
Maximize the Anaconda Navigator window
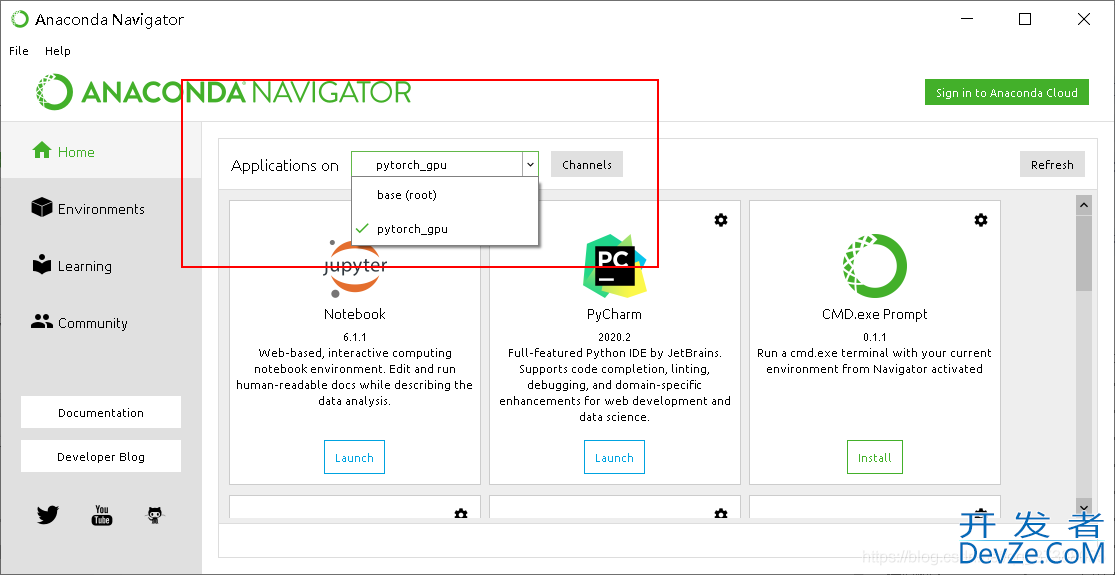(x=1025, y=19)
